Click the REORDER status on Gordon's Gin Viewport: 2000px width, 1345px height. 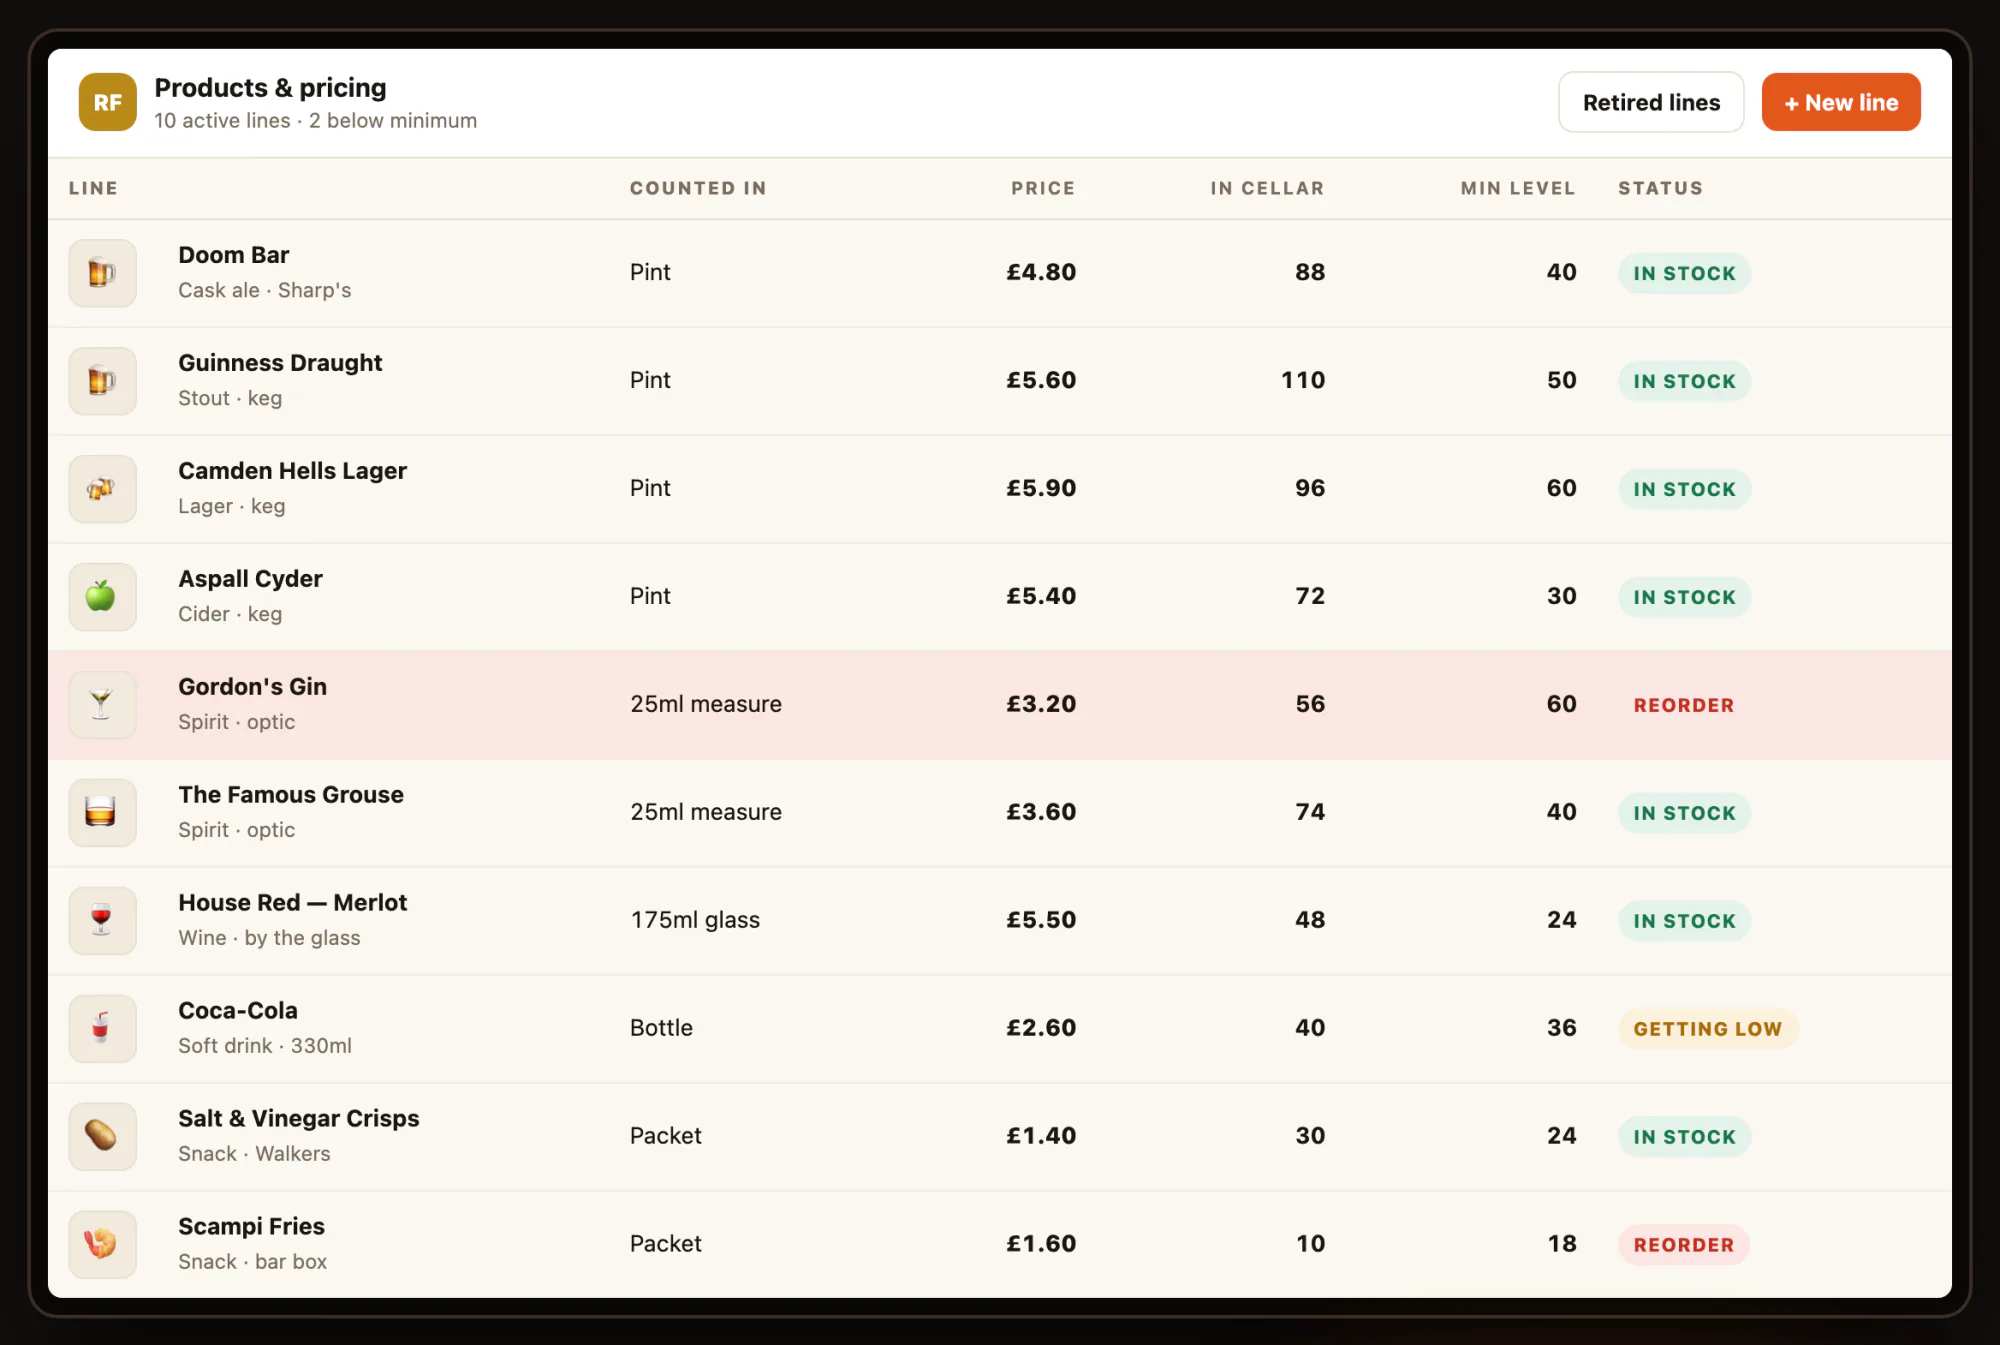pos(1684,705)
